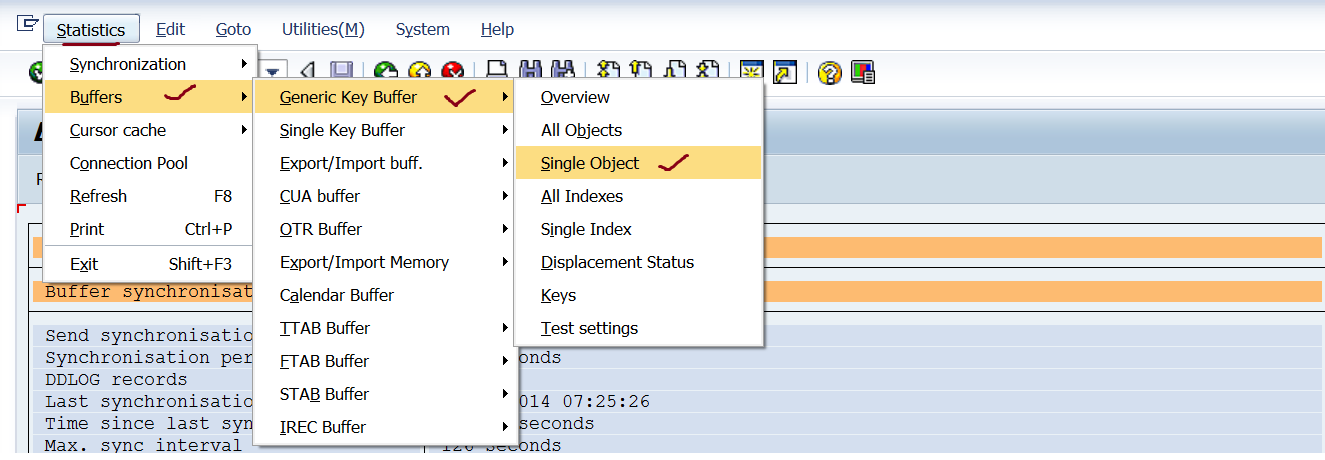The width and height of the screenshot is (1325, 460).
Task: Click the '07:25:26' timestamp value
Action: (x=606, y=402)
